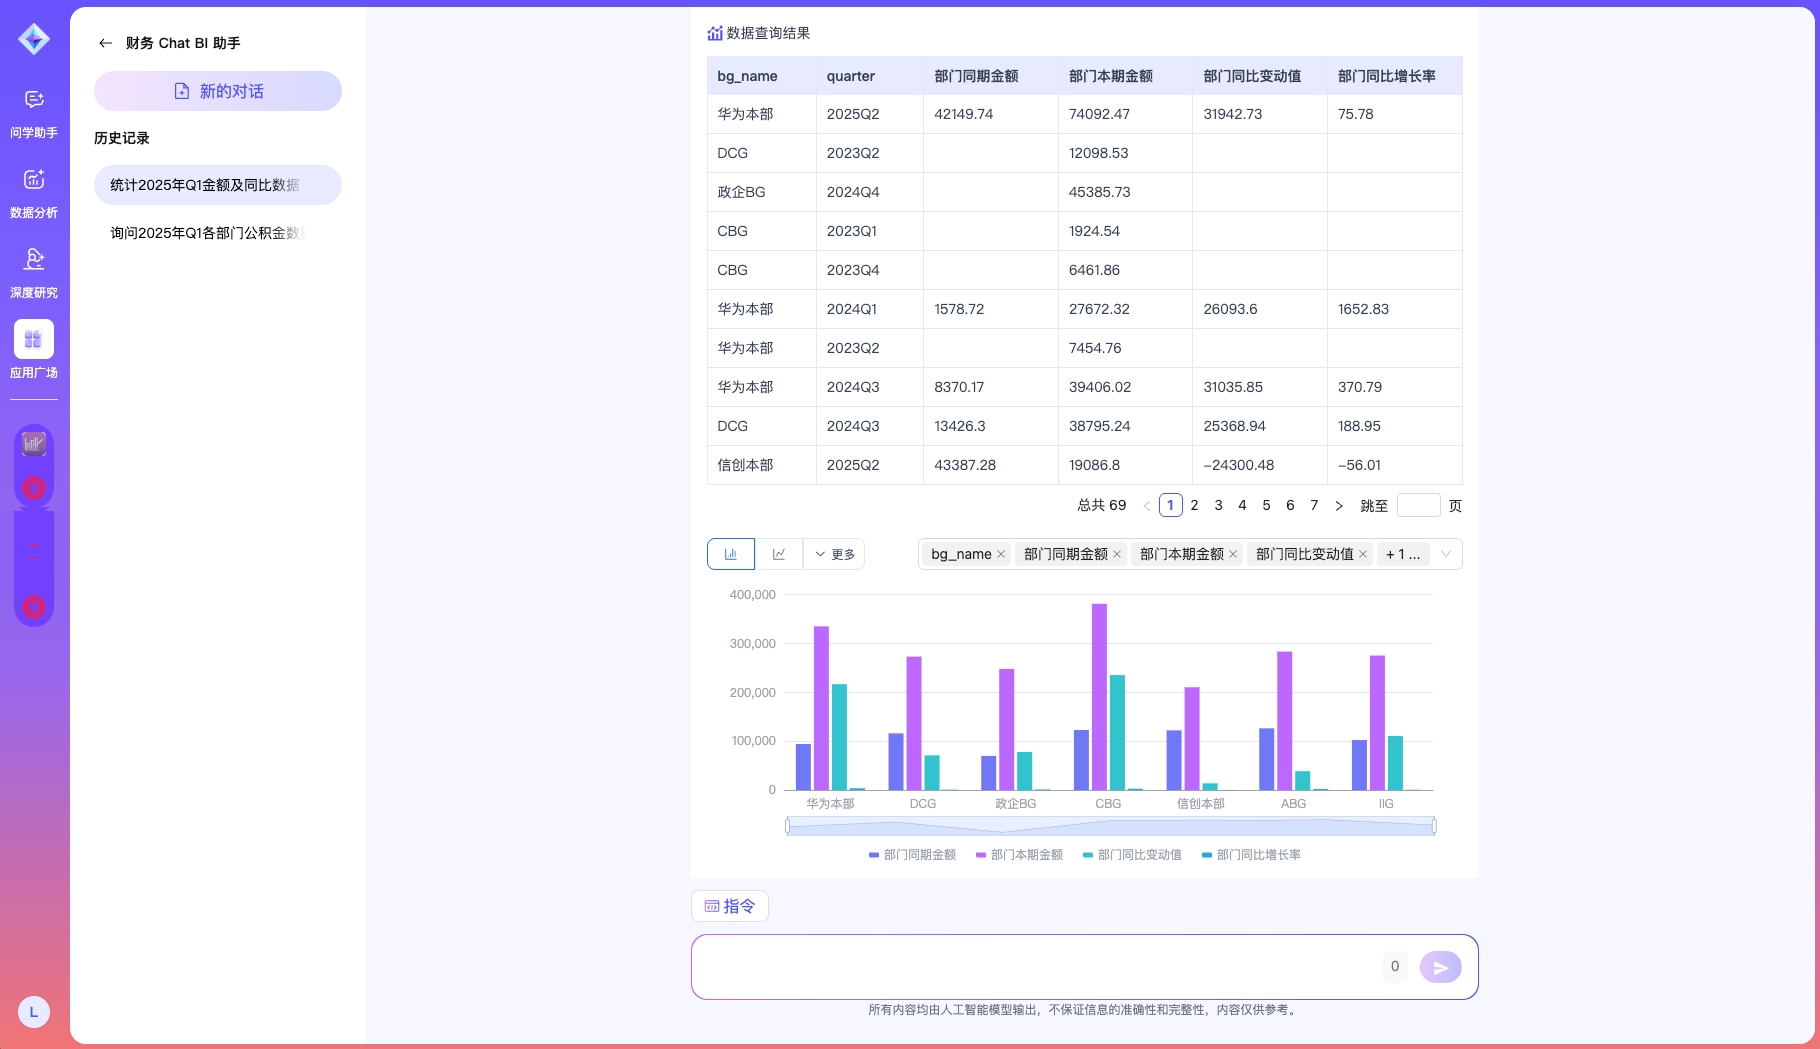Toggle 部门本期金额 series in chart legend
Image resolution: width=1820 pixels, height=1049 pixels.
coord(1019,855)
